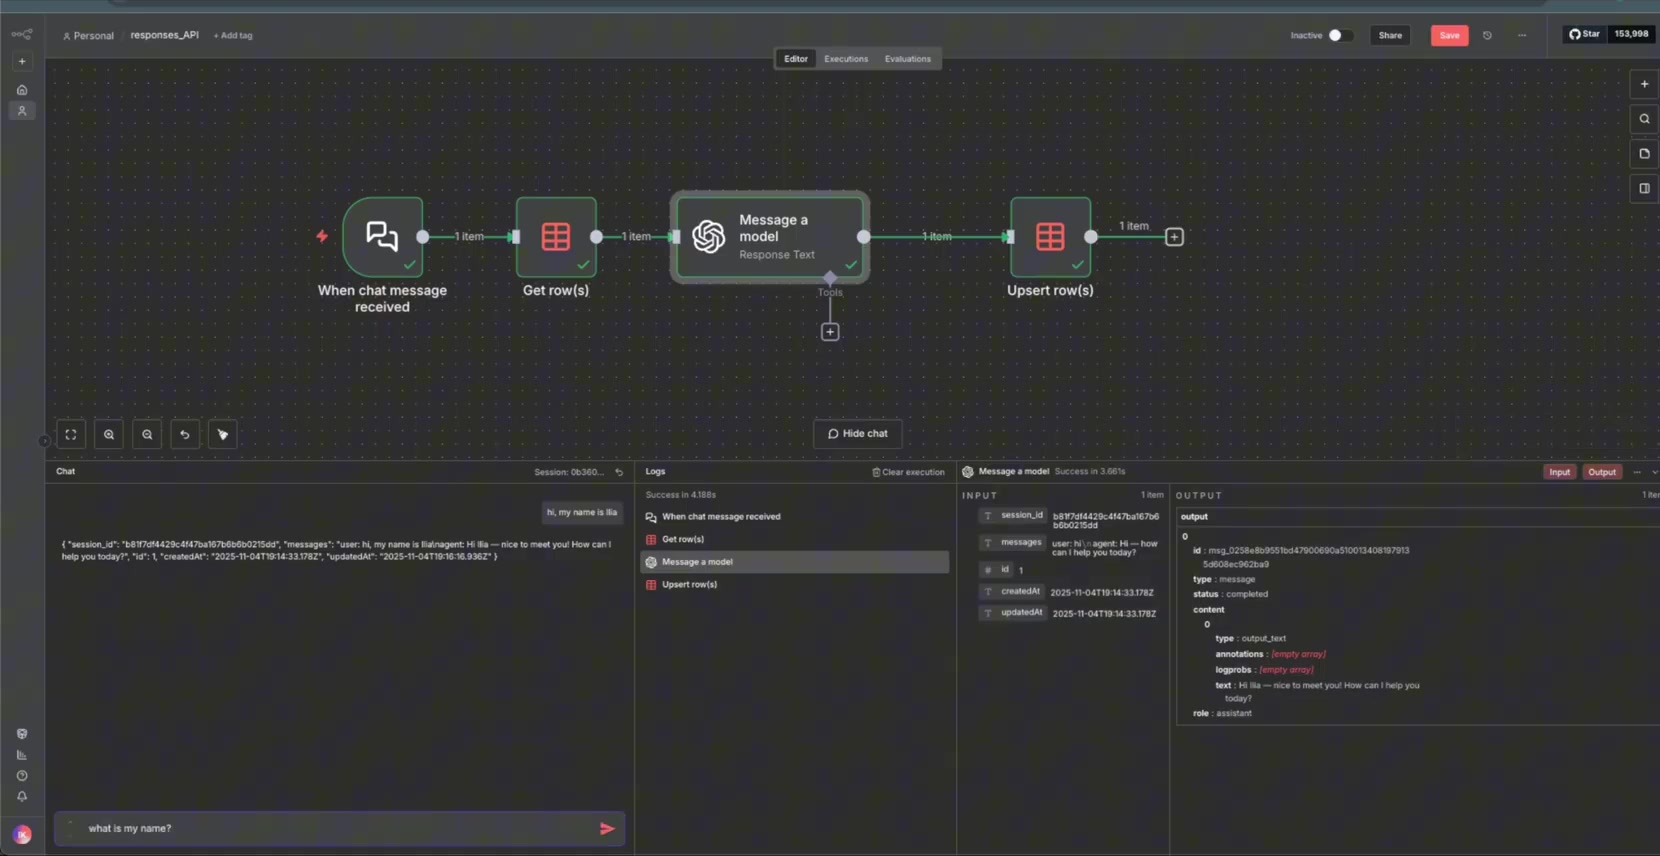Toggle the right side panel layout icon

[1644, 188]
